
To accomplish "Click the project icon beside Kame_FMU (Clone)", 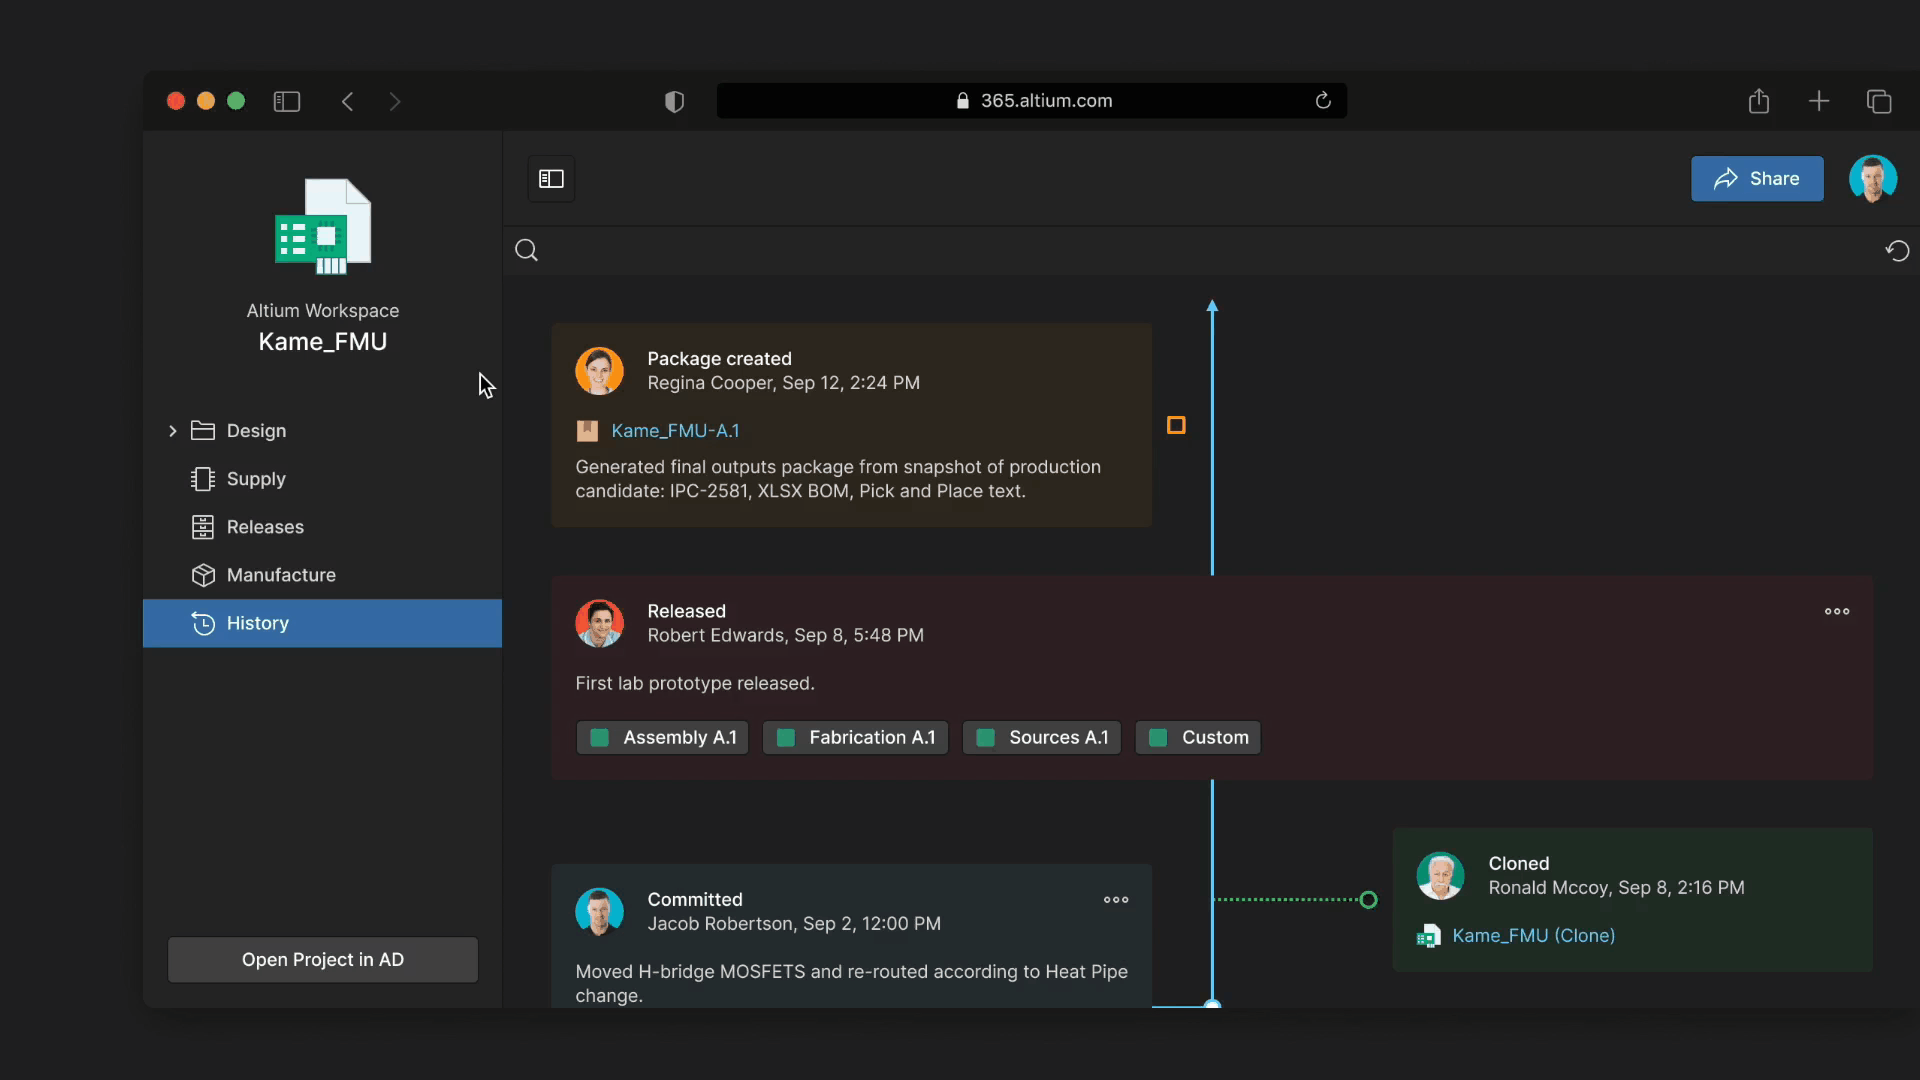I will (x=1428, y=936).
